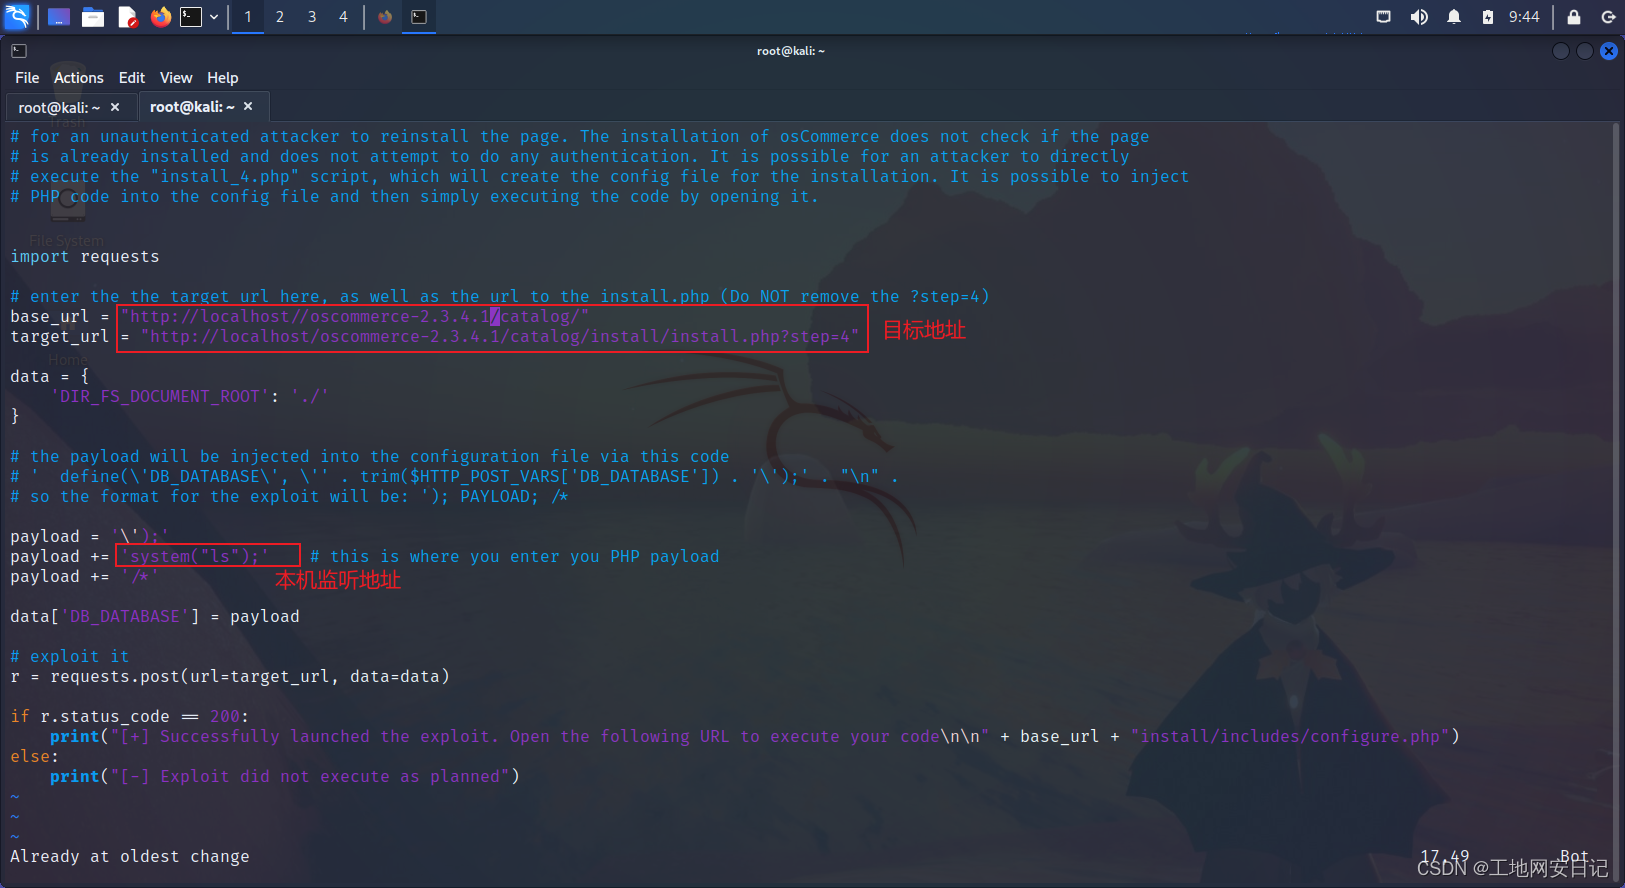Screen dimensions: 1625x888
Task: Maximize the terminal window
Action: [1585, 51]
